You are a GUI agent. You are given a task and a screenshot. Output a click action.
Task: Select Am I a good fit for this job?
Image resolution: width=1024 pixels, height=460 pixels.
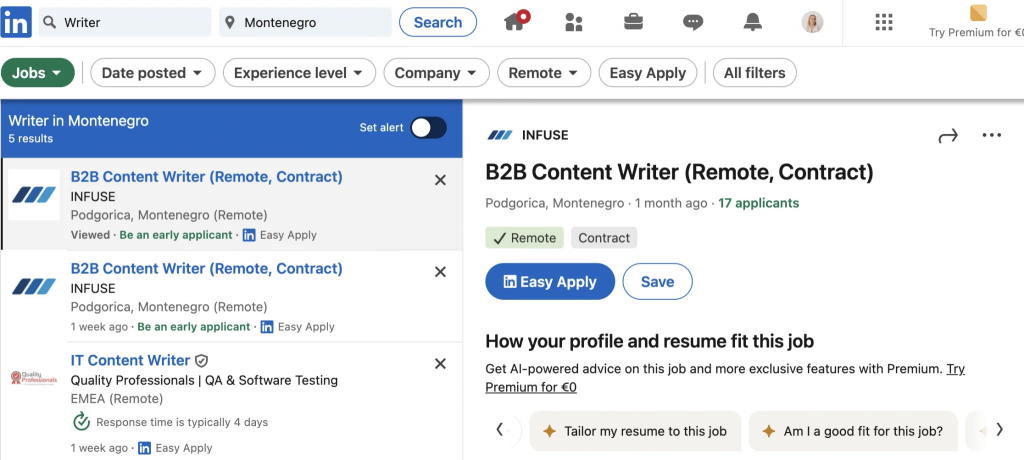853,431
